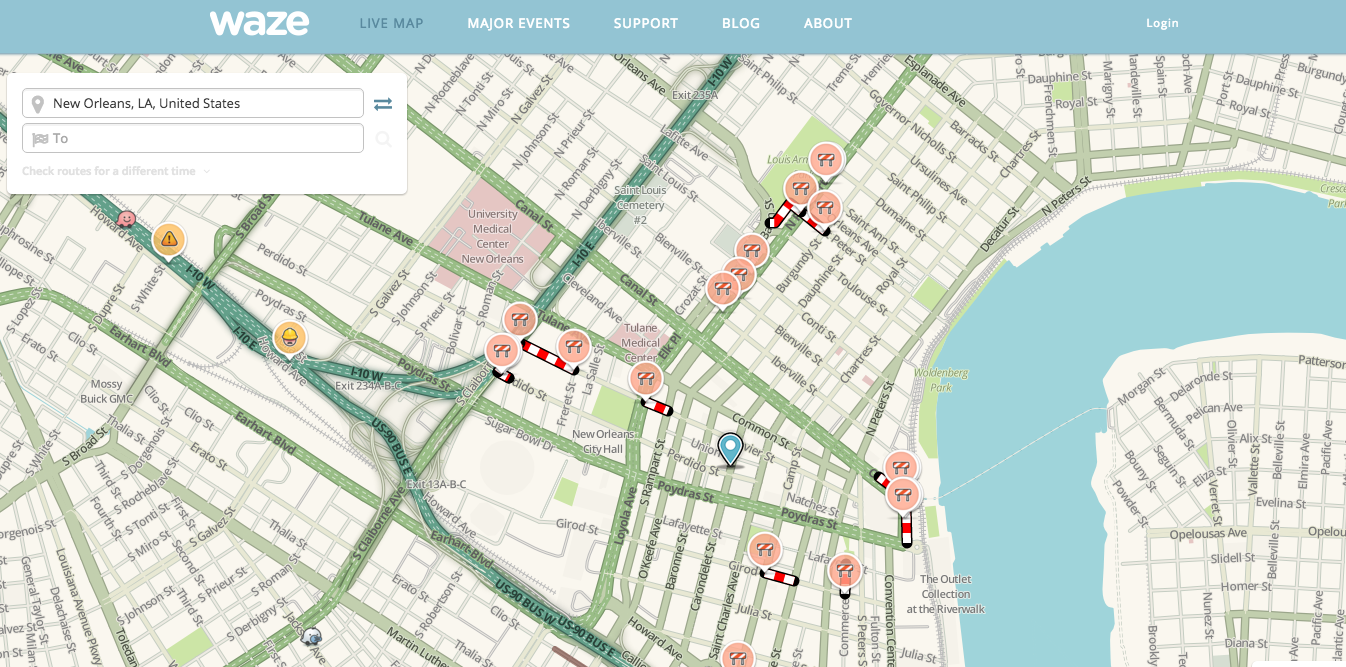Visit the Blog link
1346x667 pixels.
click(x=740, y=23)
